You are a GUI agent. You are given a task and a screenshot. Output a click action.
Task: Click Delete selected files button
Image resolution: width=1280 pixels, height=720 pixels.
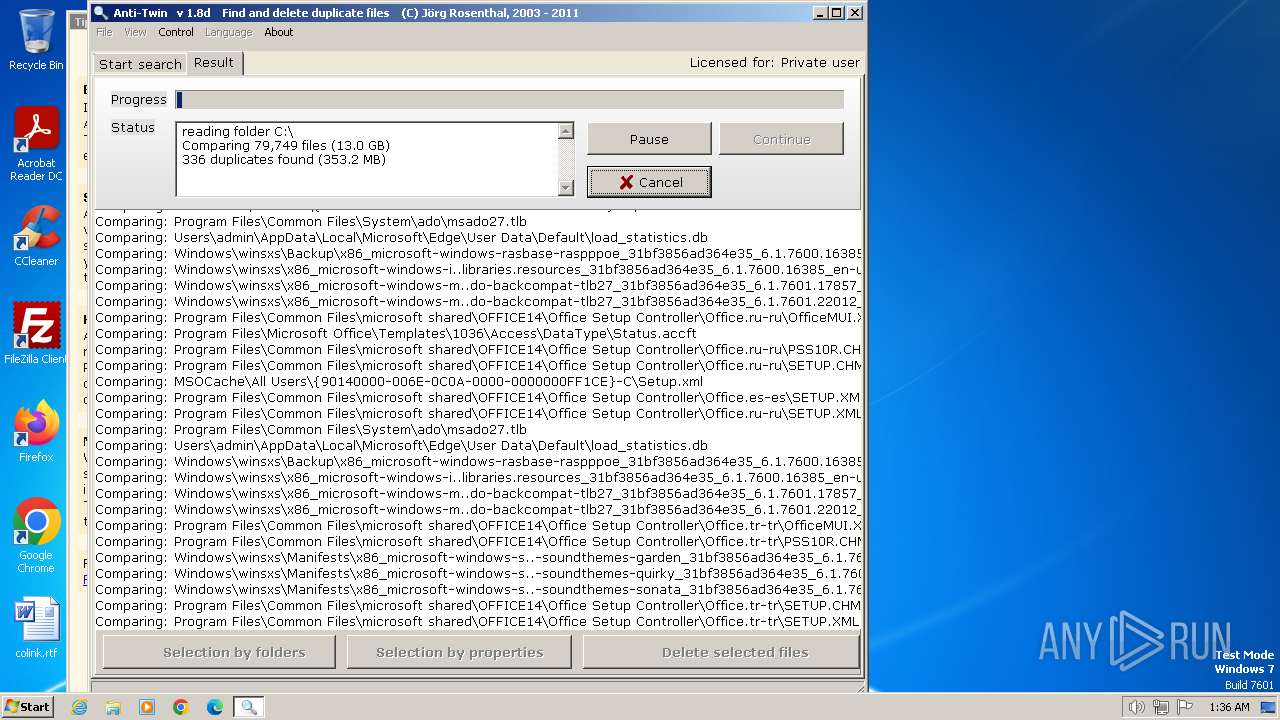point(721,652)
